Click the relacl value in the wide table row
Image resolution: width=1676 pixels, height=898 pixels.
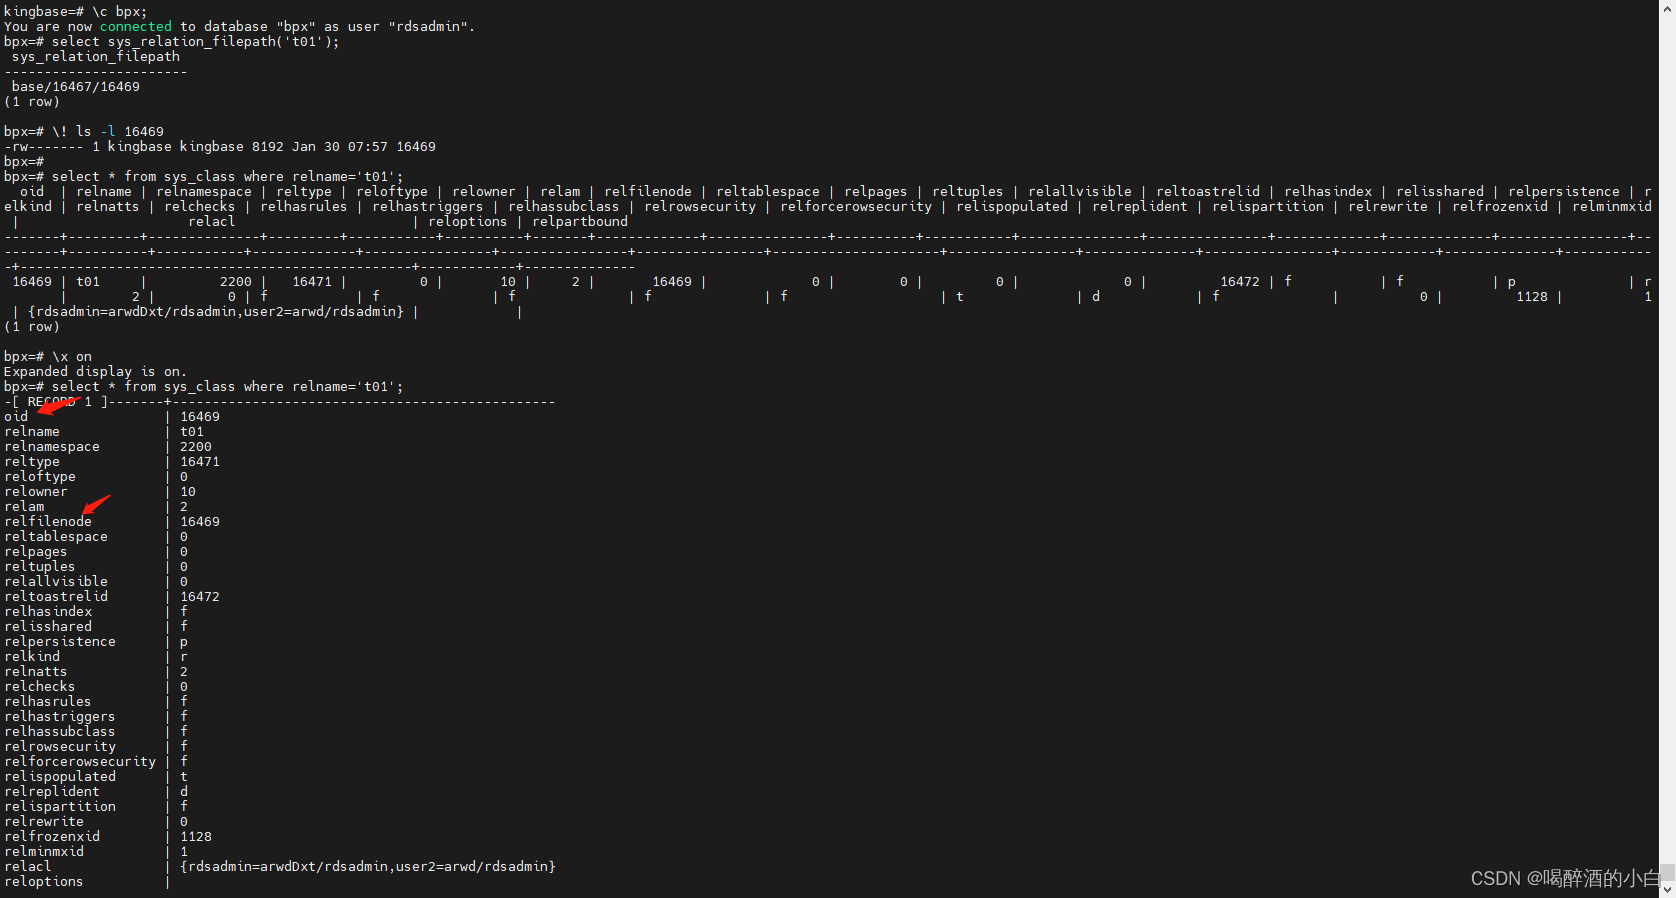pos(216,312)
